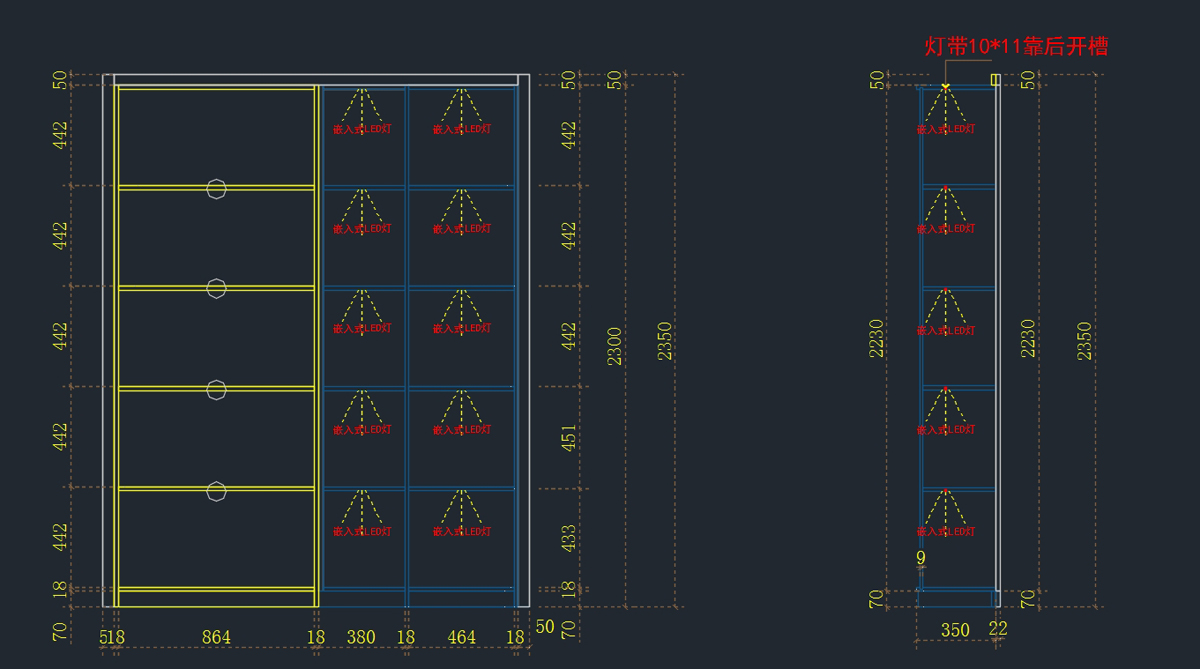Screen dimensions: 1200x669
Task: Select the 433 height dimension text
Action: click(569, 537)
